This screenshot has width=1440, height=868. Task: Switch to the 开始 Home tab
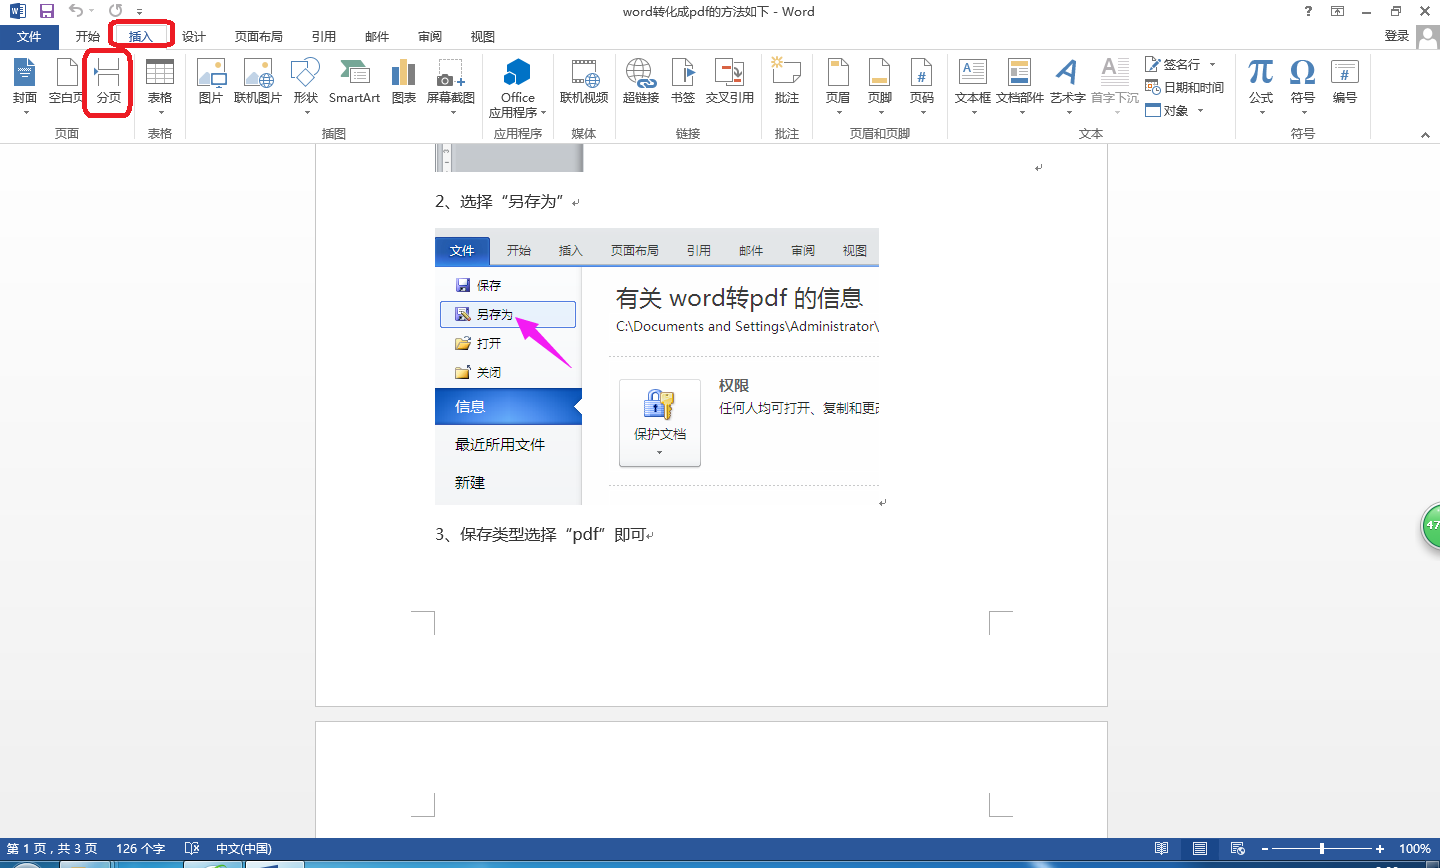point(88,37)
